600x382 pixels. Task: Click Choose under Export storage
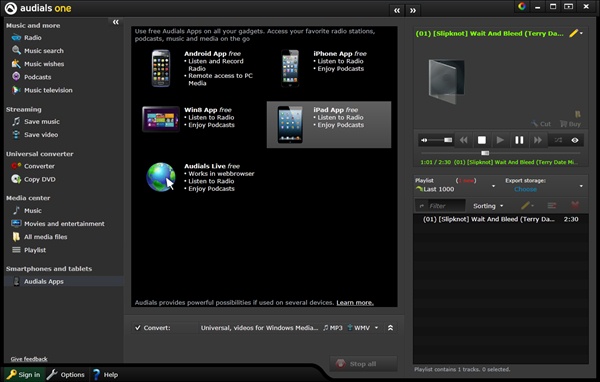tap(525, 189)
